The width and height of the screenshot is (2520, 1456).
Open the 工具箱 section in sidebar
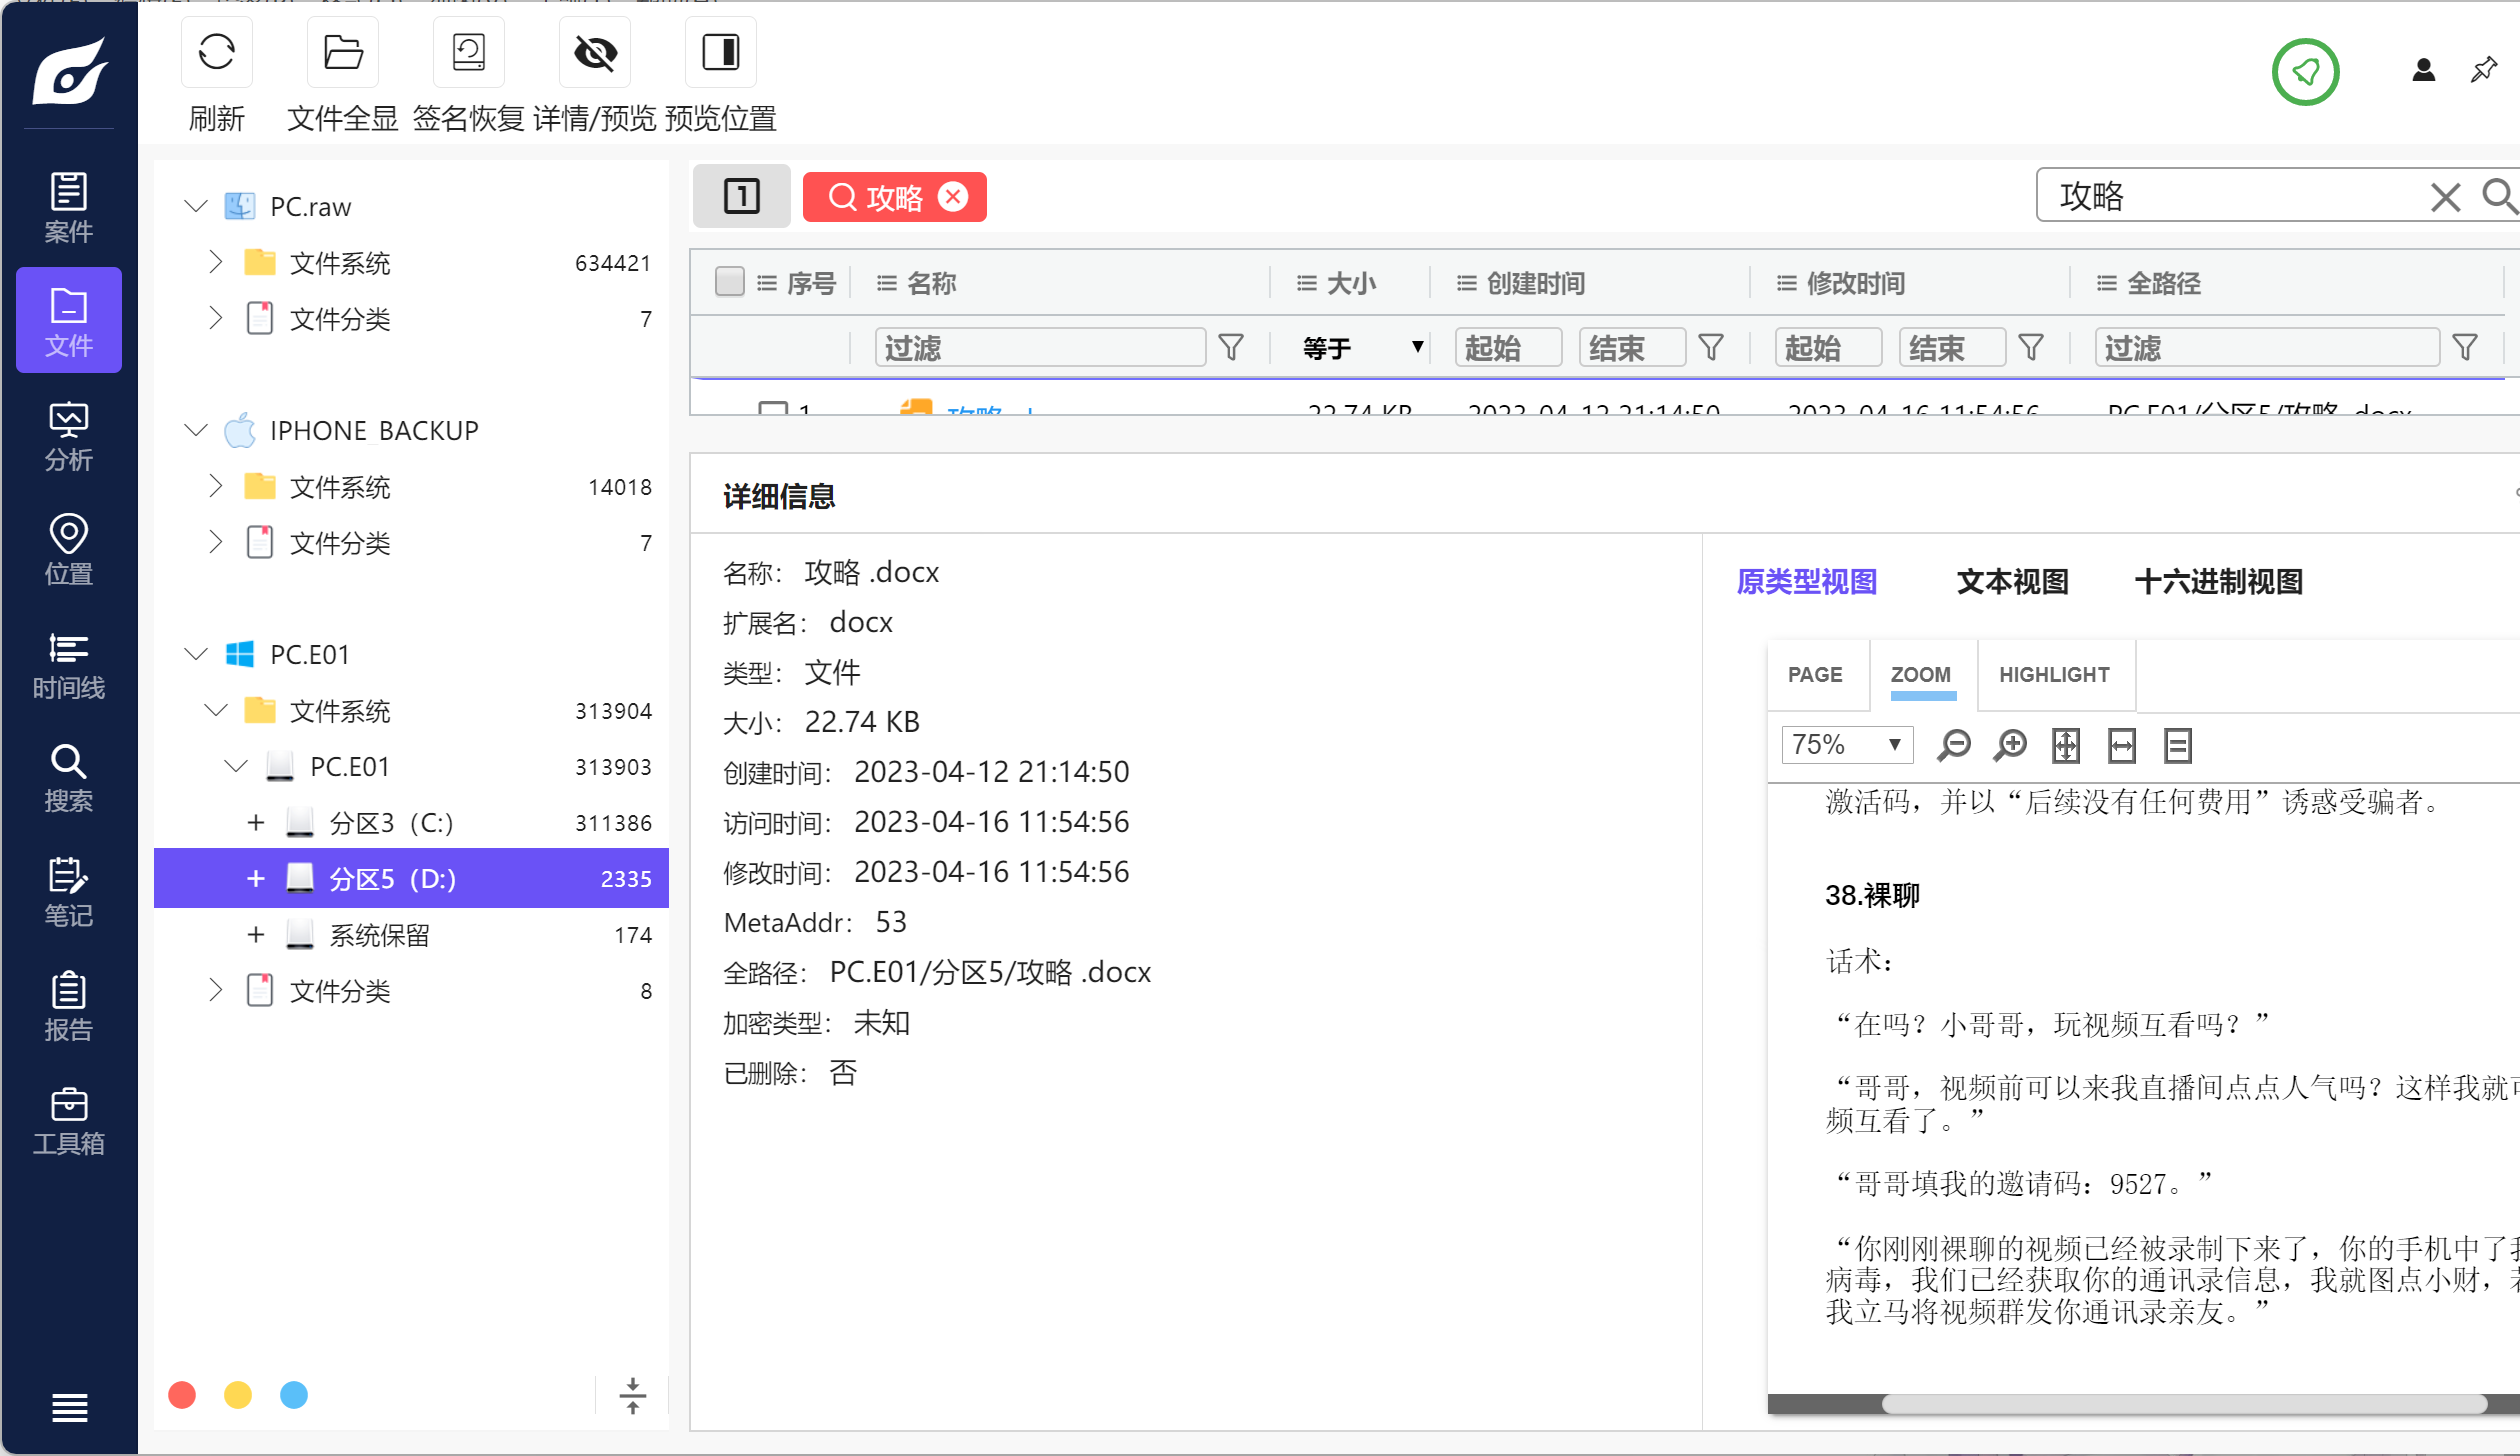(x=68, y=1119)
